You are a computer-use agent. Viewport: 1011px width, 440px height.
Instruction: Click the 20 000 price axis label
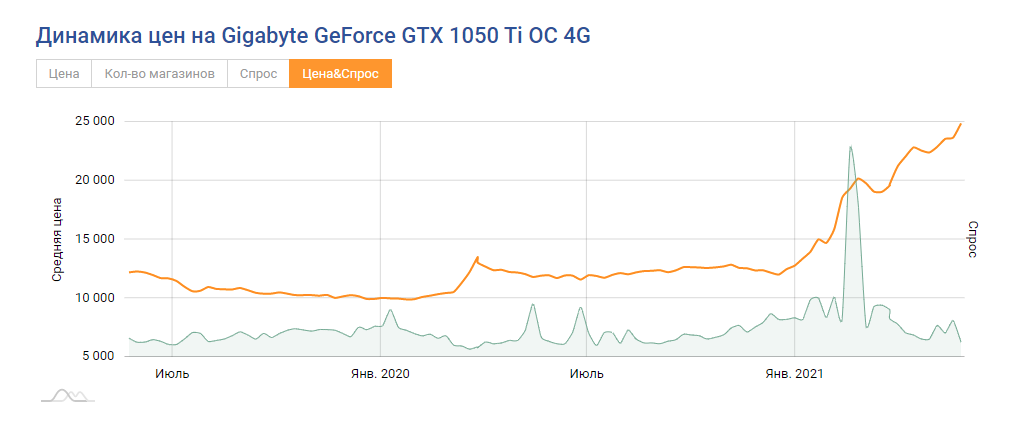click(95, 180)
